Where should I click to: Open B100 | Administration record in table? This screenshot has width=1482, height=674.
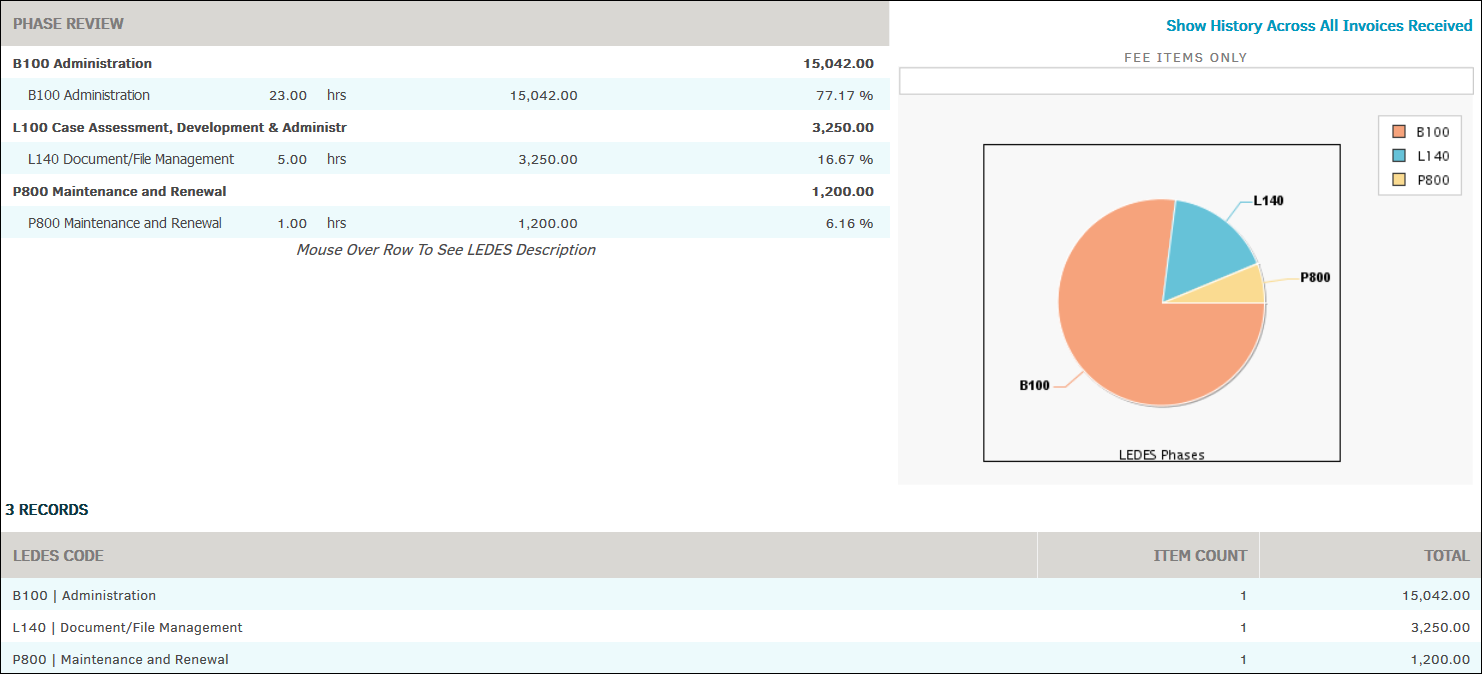coord(84,596)
